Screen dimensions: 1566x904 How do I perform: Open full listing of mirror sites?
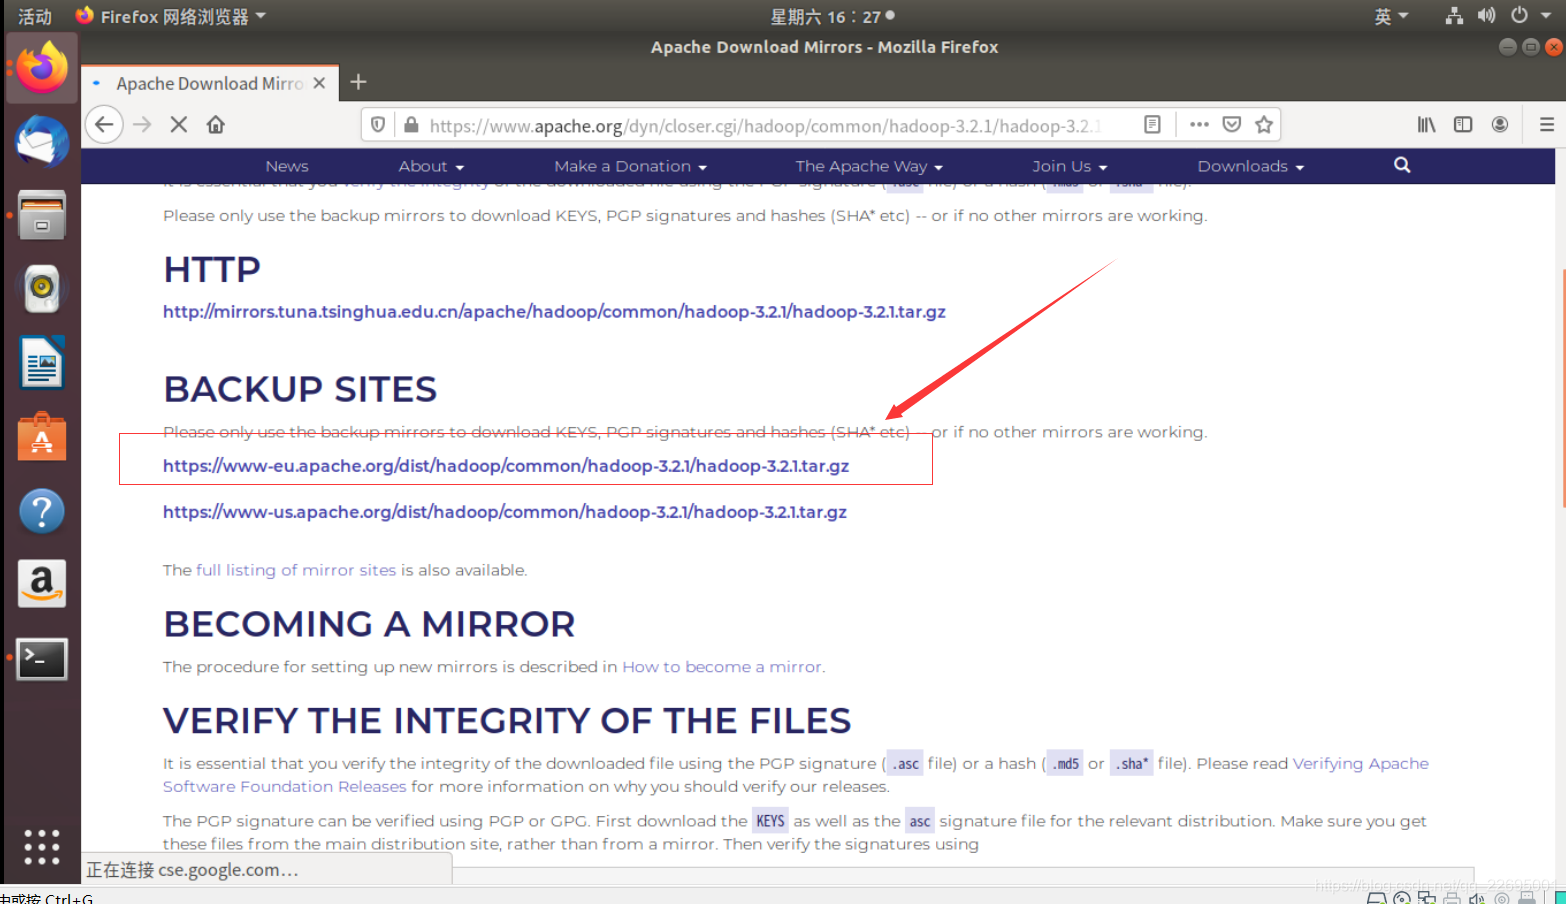point(296,569)
